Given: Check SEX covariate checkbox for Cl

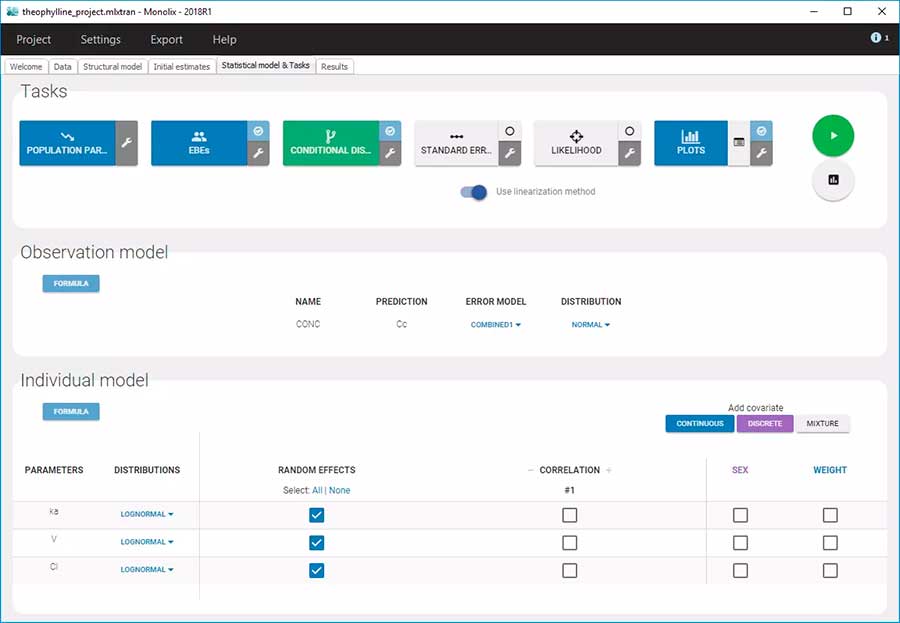Looking at the screenshot, I should (740, 570).
